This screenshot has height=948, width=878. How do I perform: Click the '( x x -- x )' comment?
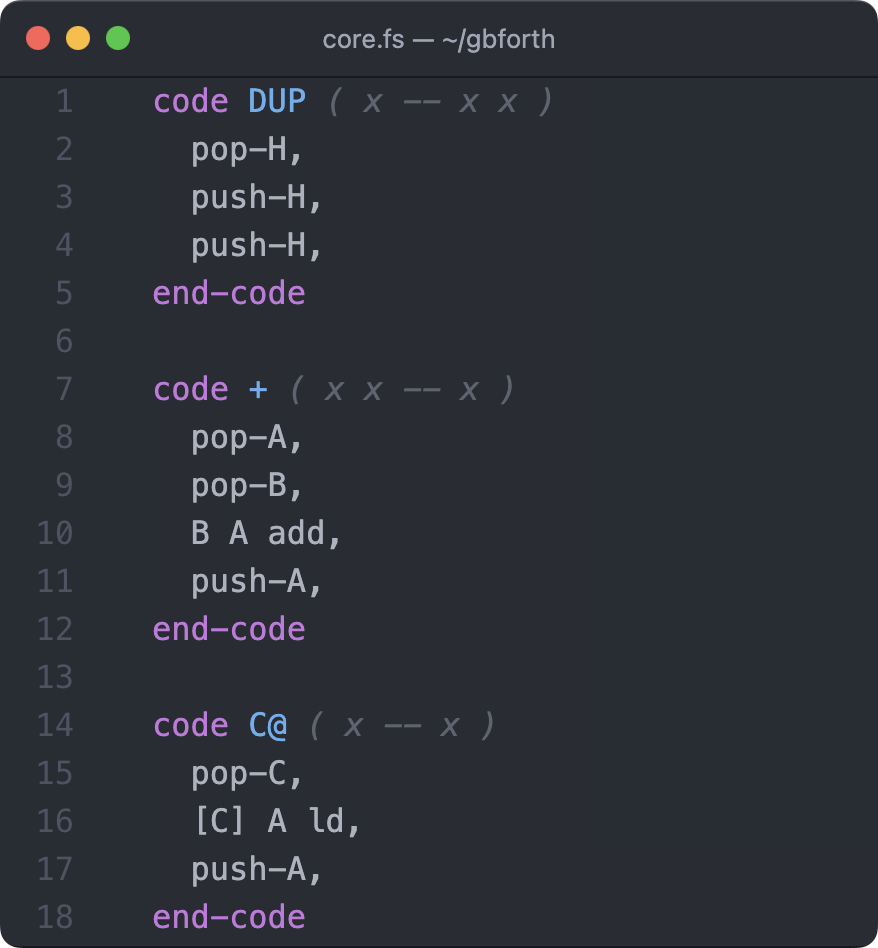pyautogui.click(x=402, y=389)
